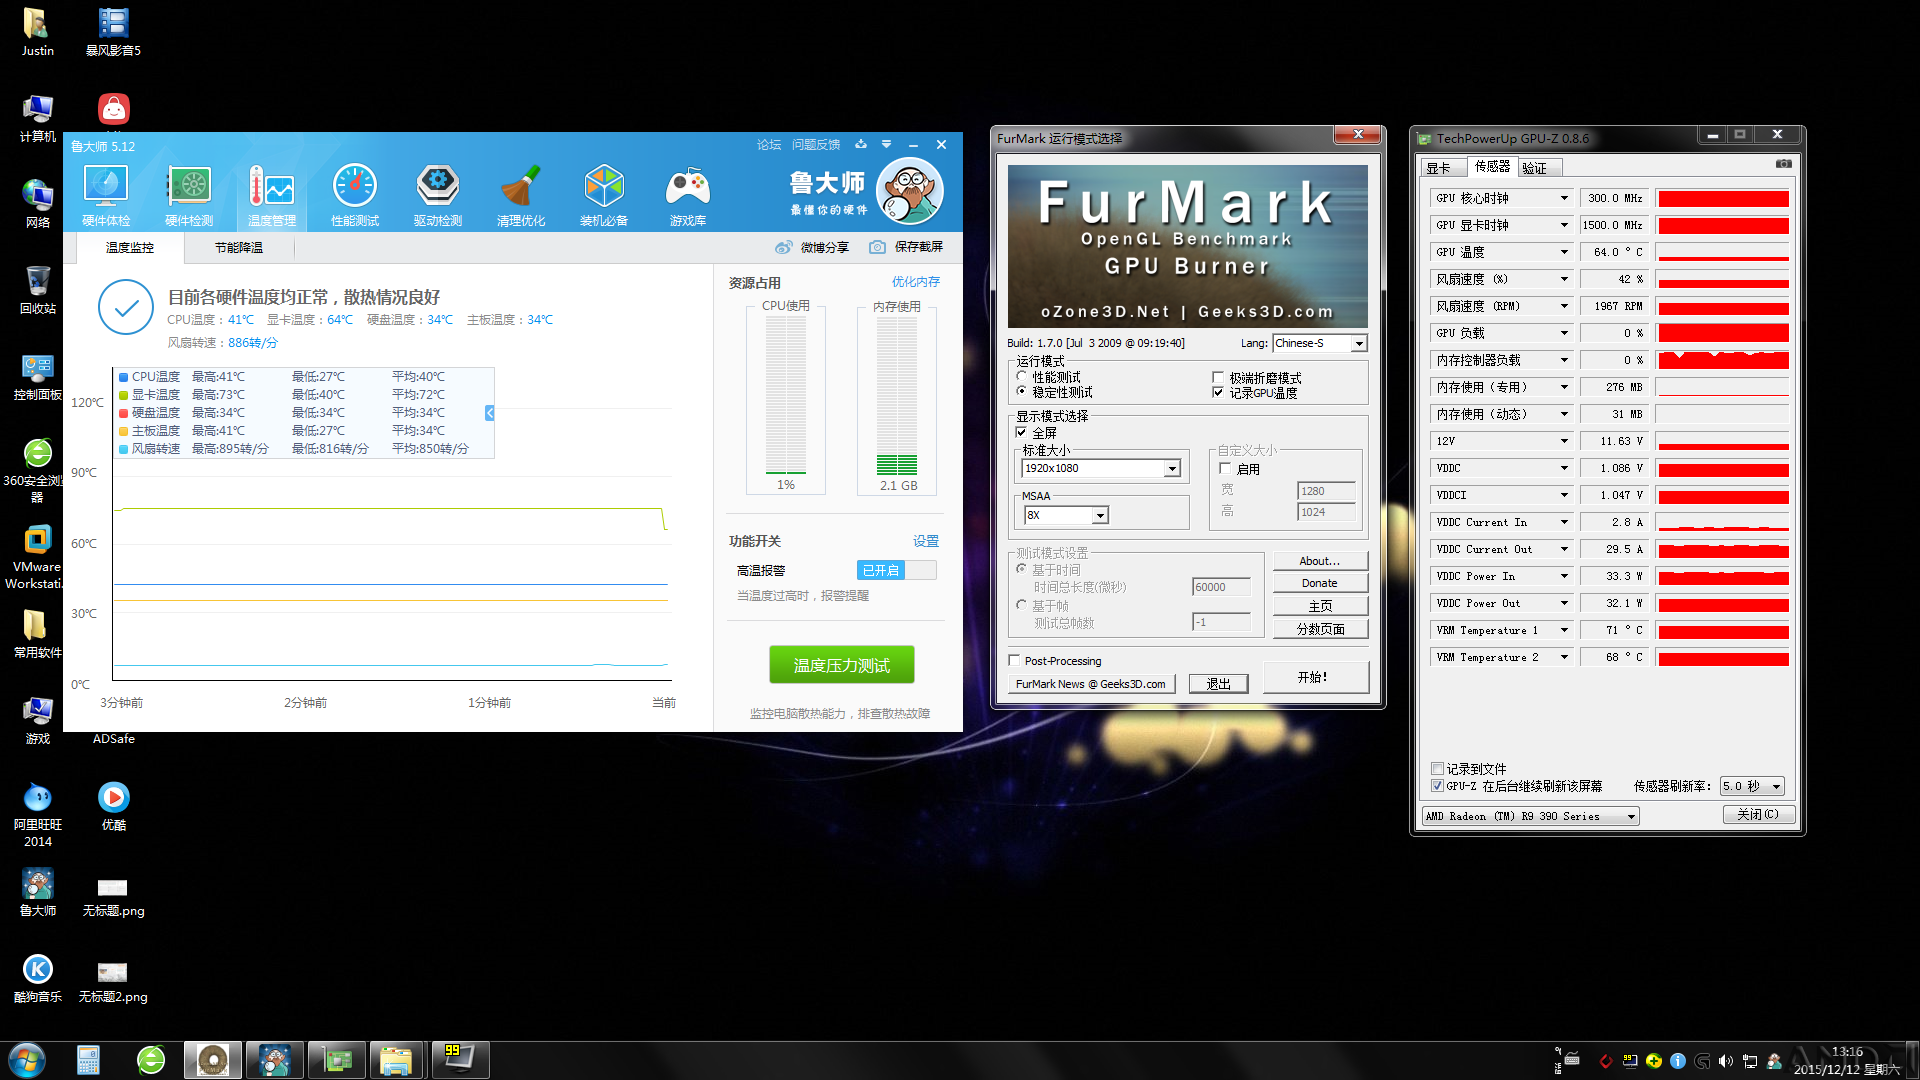Click 温度压力测试 green button

(842, 665)
